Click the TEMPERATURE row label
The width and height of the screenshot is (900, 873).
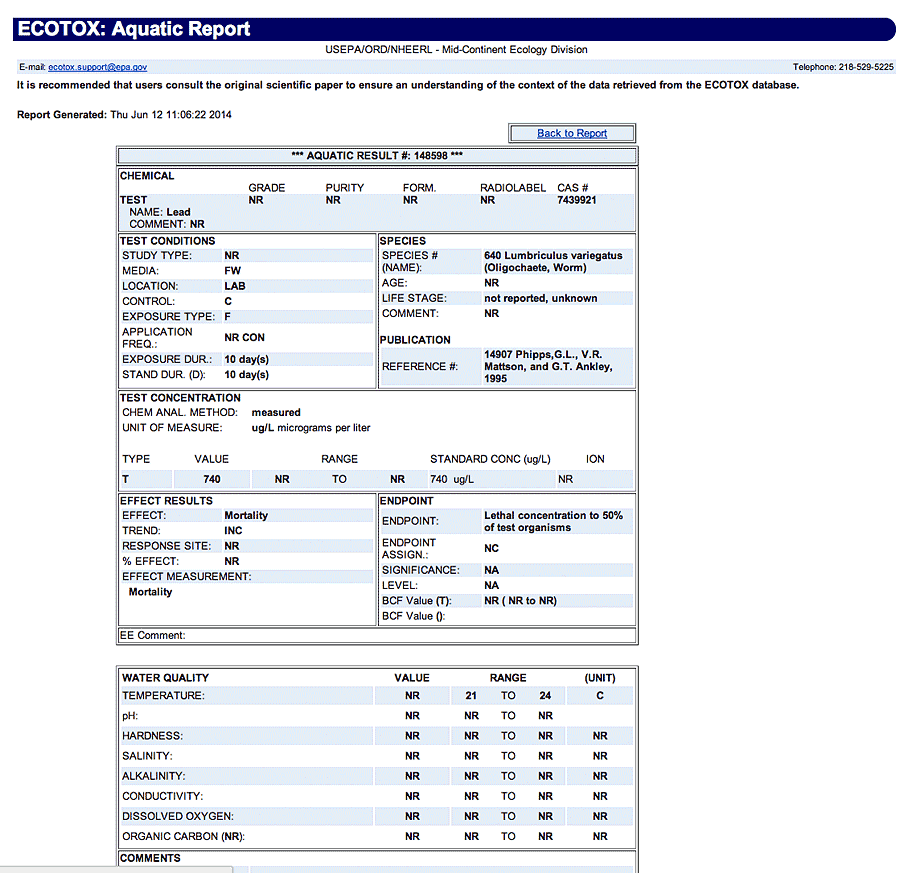(163, 696)
